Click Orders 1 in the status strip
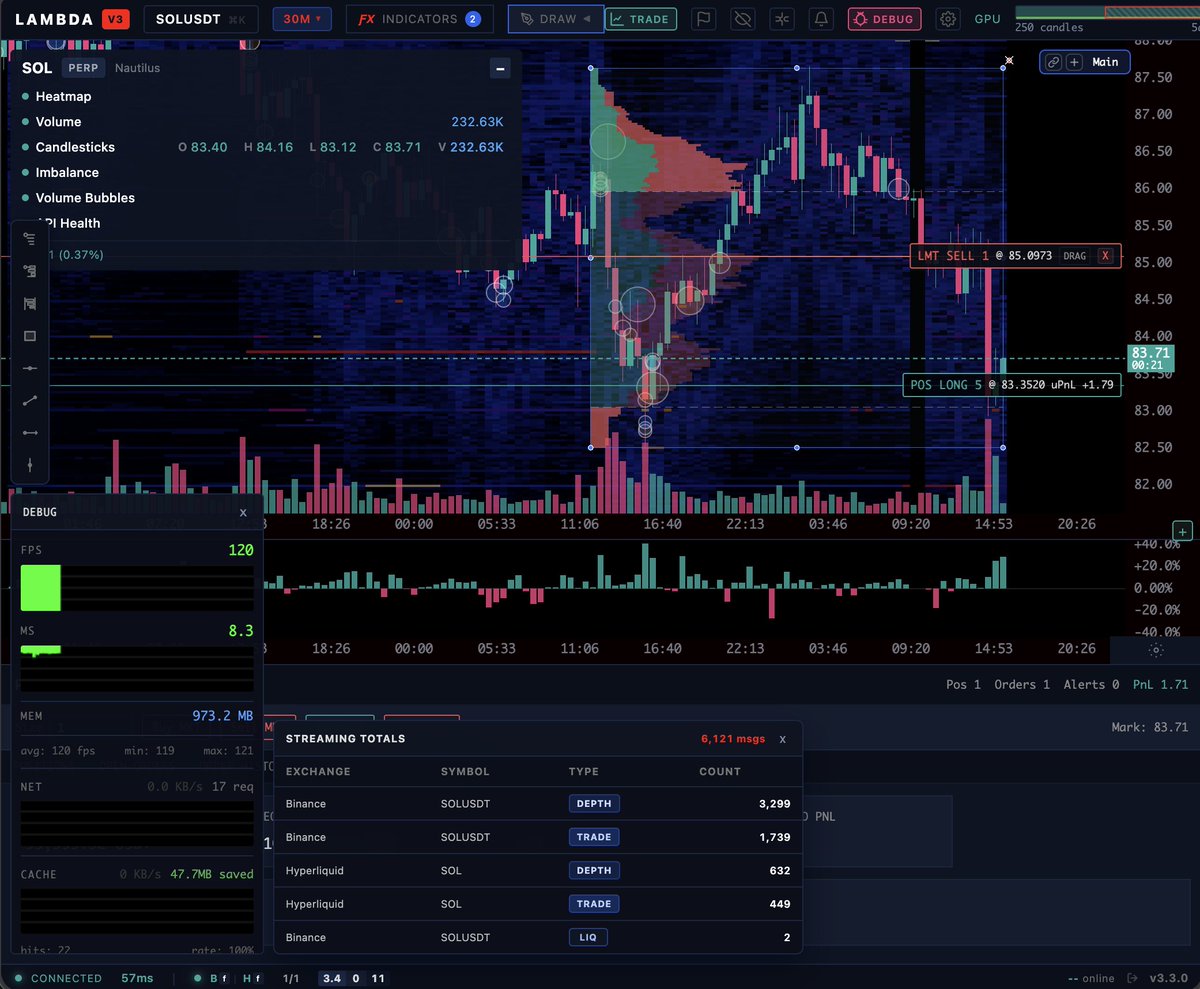The width and height of the screenshot is (1200, 989). coord(1022,685)
